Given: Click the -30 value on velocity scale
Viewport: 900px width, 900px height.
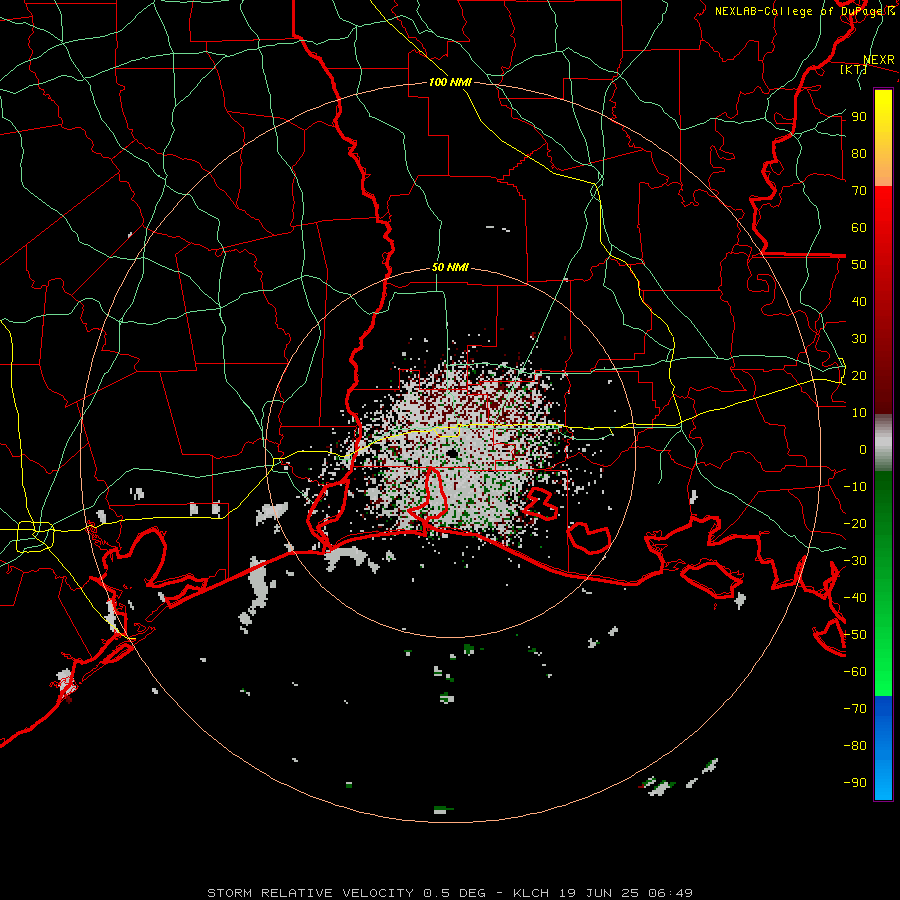Looking at the screenshot, I should [x=855, y=561].
